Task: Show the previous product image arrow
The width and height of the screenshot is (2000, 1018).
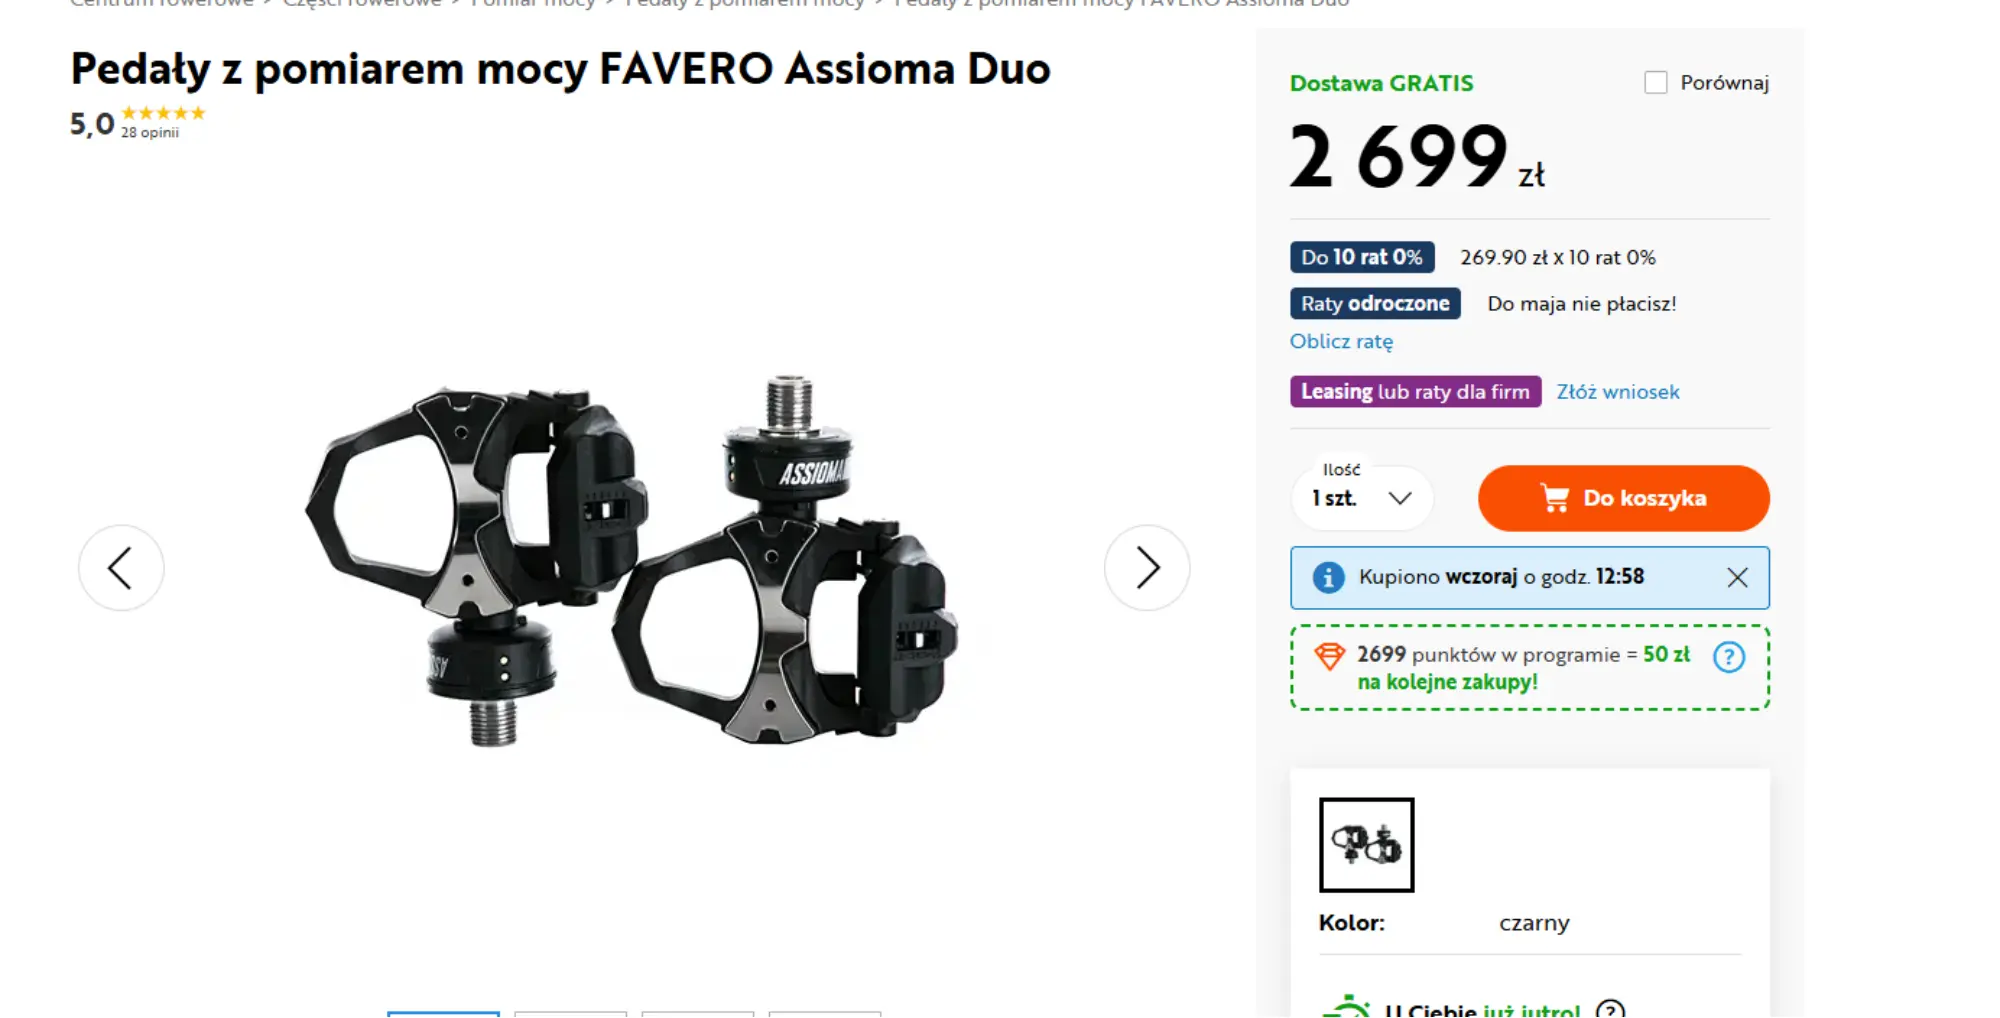Action: point(121,568)
